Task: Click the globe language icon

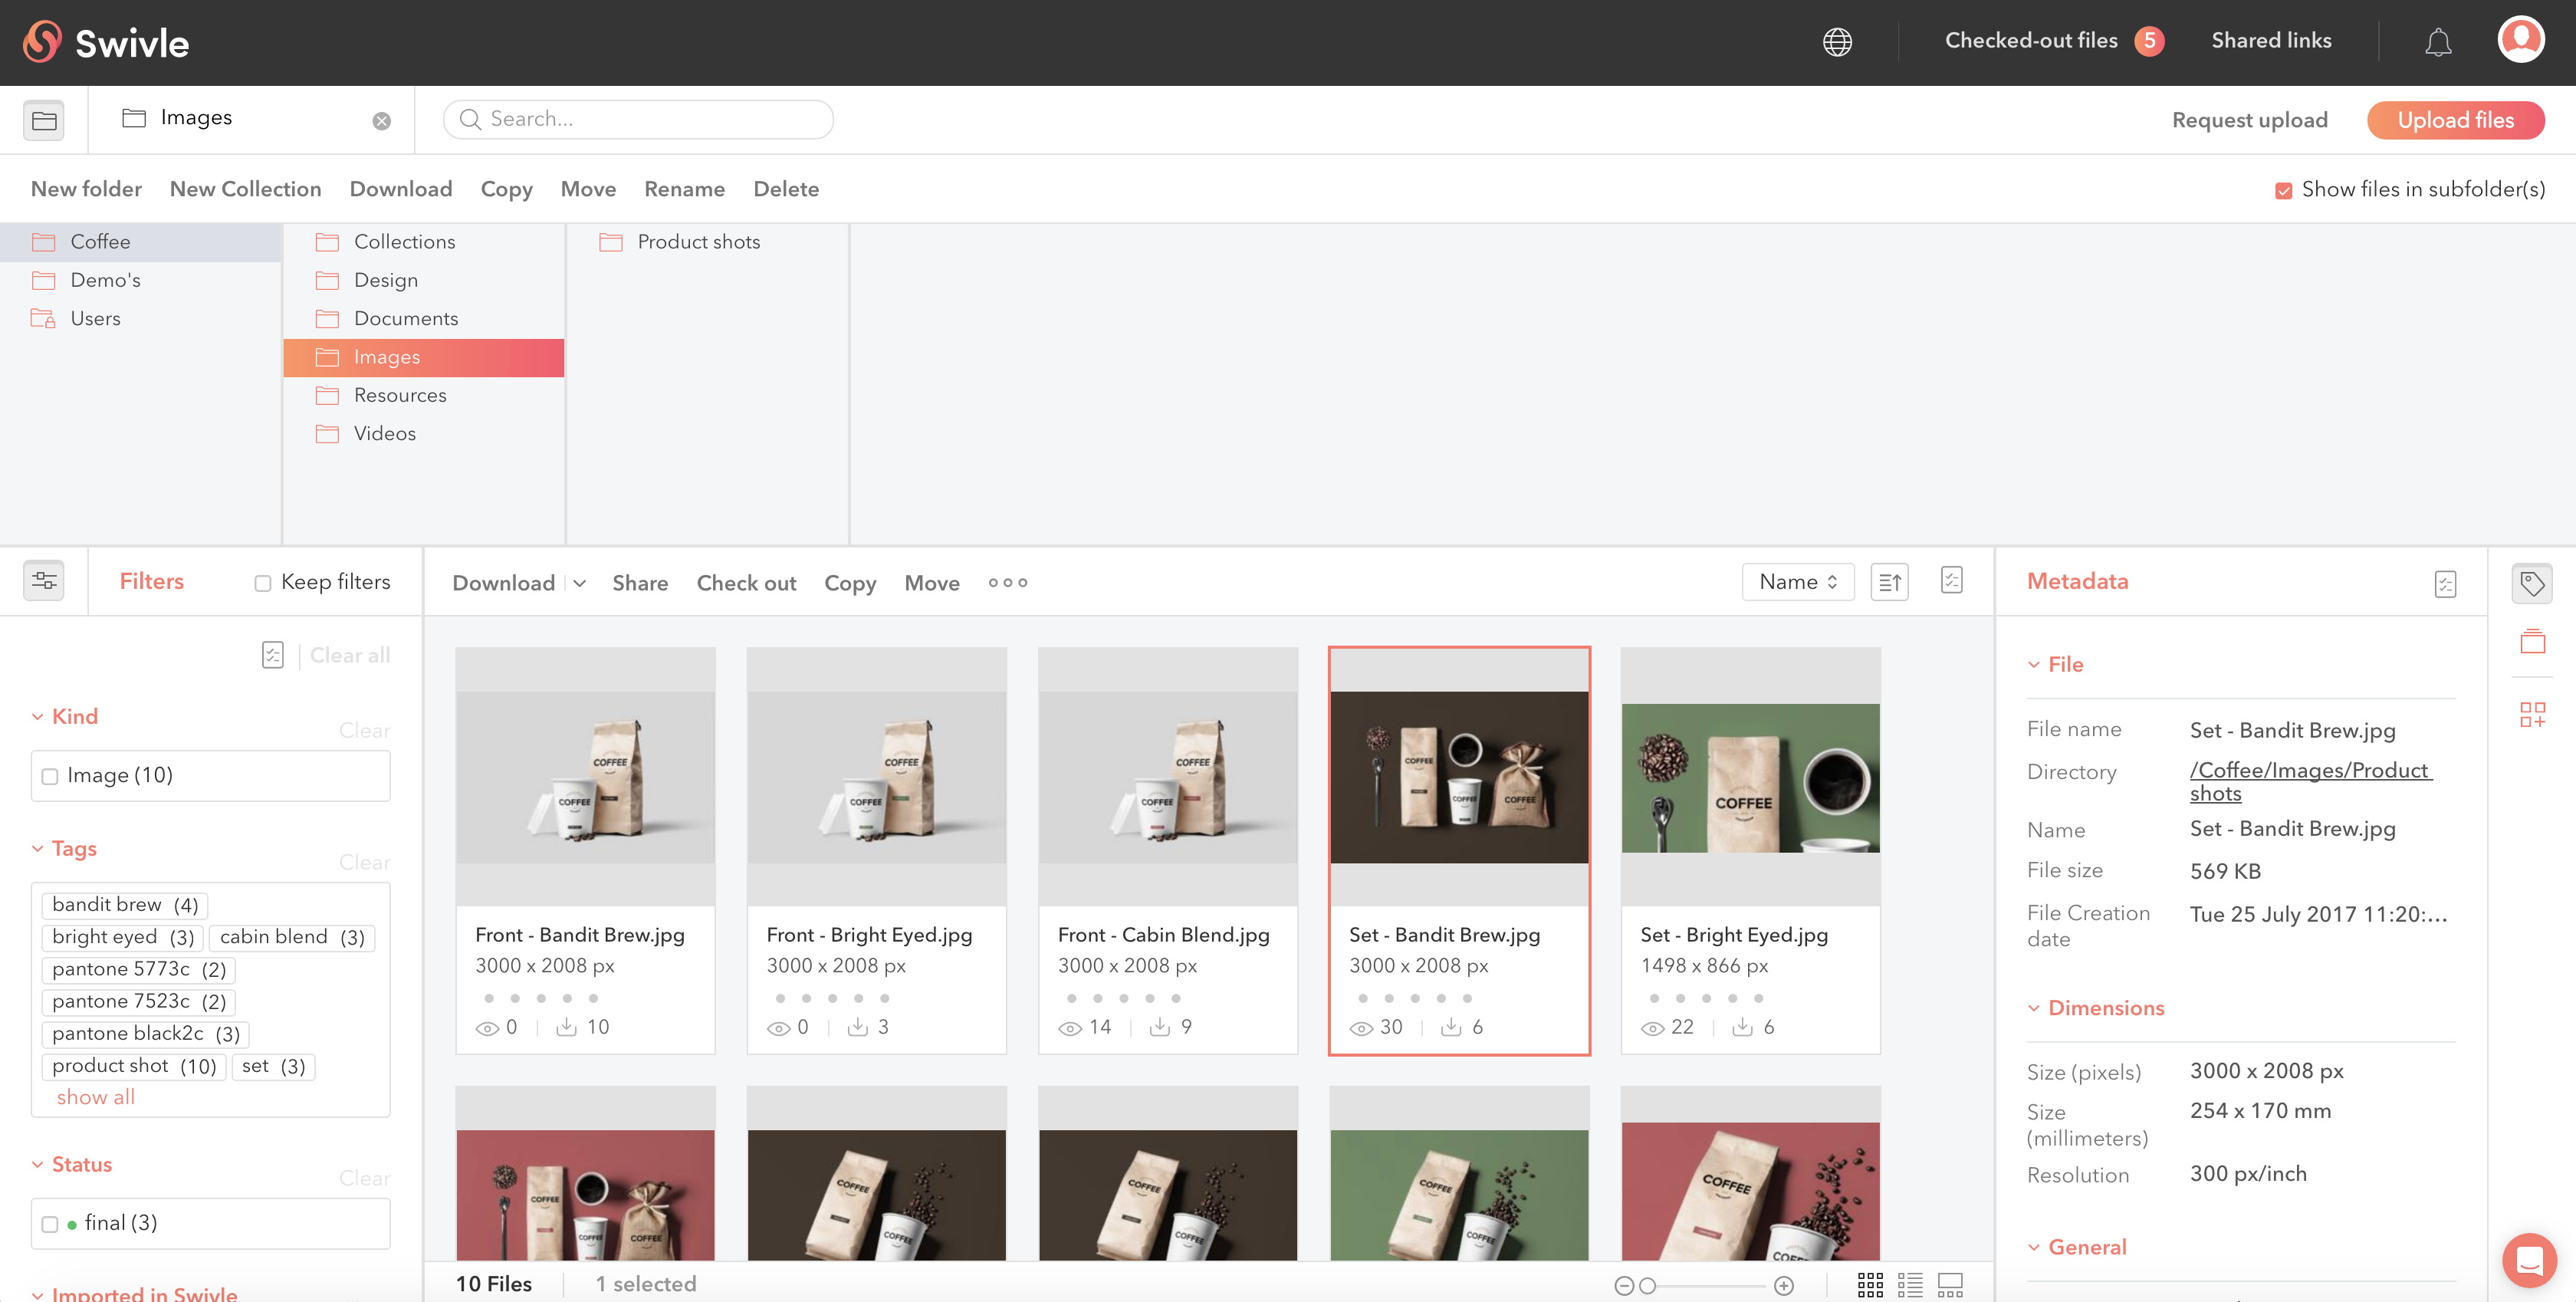Action: (x=1836, y=41)
